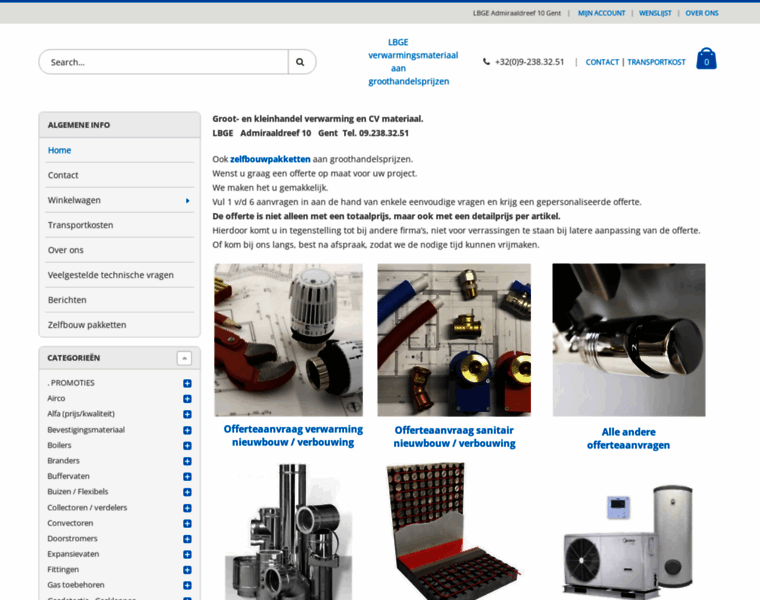
Task: Go to Mijn Account
Action: click(601, 13)
